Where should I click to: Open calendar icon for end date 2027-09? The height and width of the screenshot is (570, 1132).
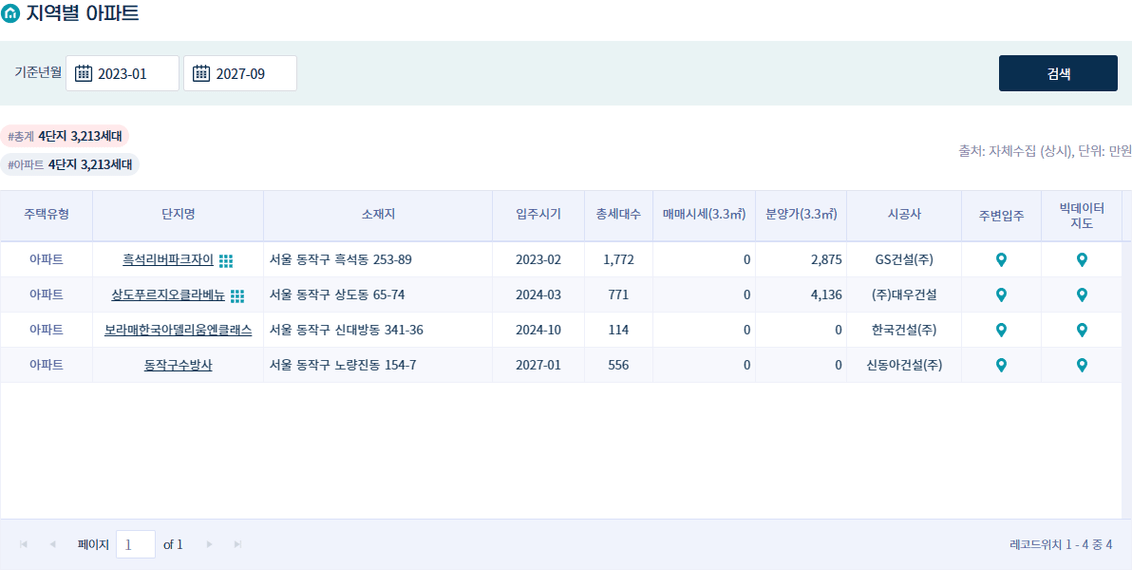[201, 74]
